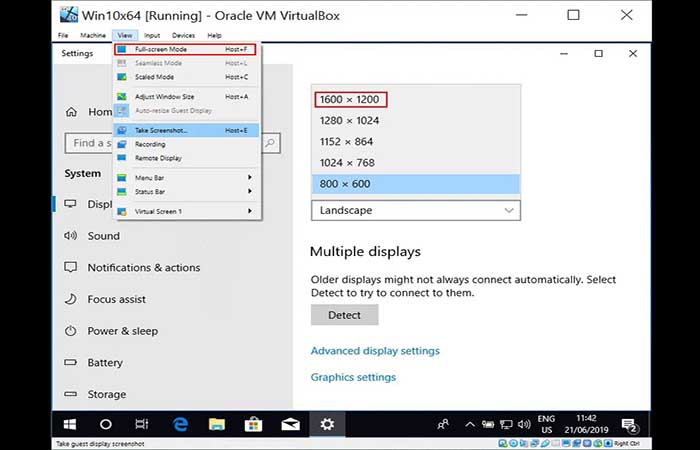Expand the Virtual Screen 1 submenu

tap(186, 211)
